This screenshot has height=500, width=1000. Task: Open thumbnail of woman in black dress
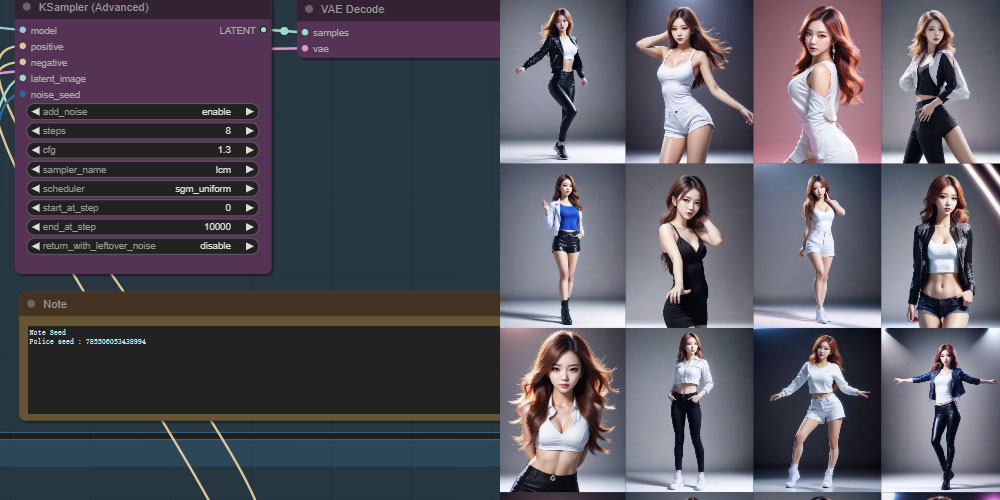coord(689,246)
